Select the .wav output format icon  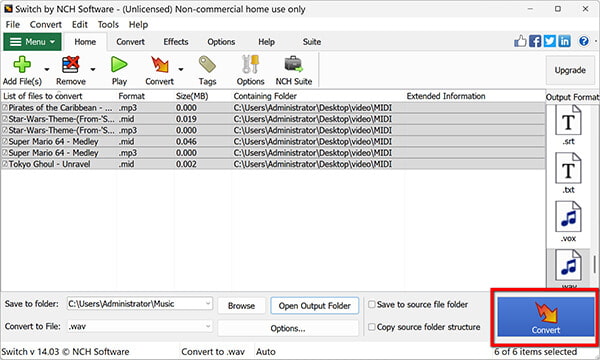[568, 266]
